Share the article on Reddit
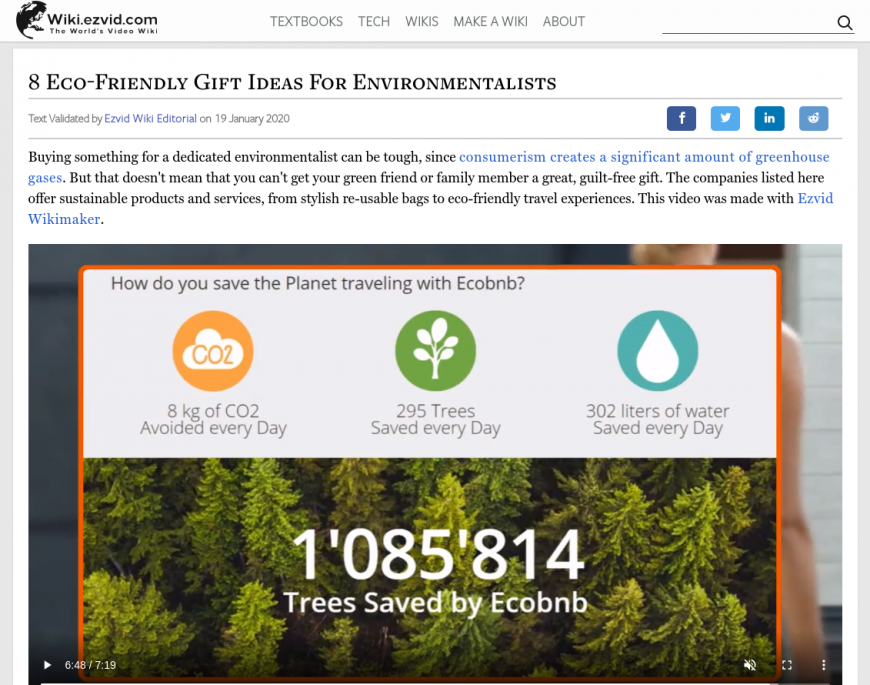Image resolution: width=870 pixels, height=685 pixels. click(813, 118)
